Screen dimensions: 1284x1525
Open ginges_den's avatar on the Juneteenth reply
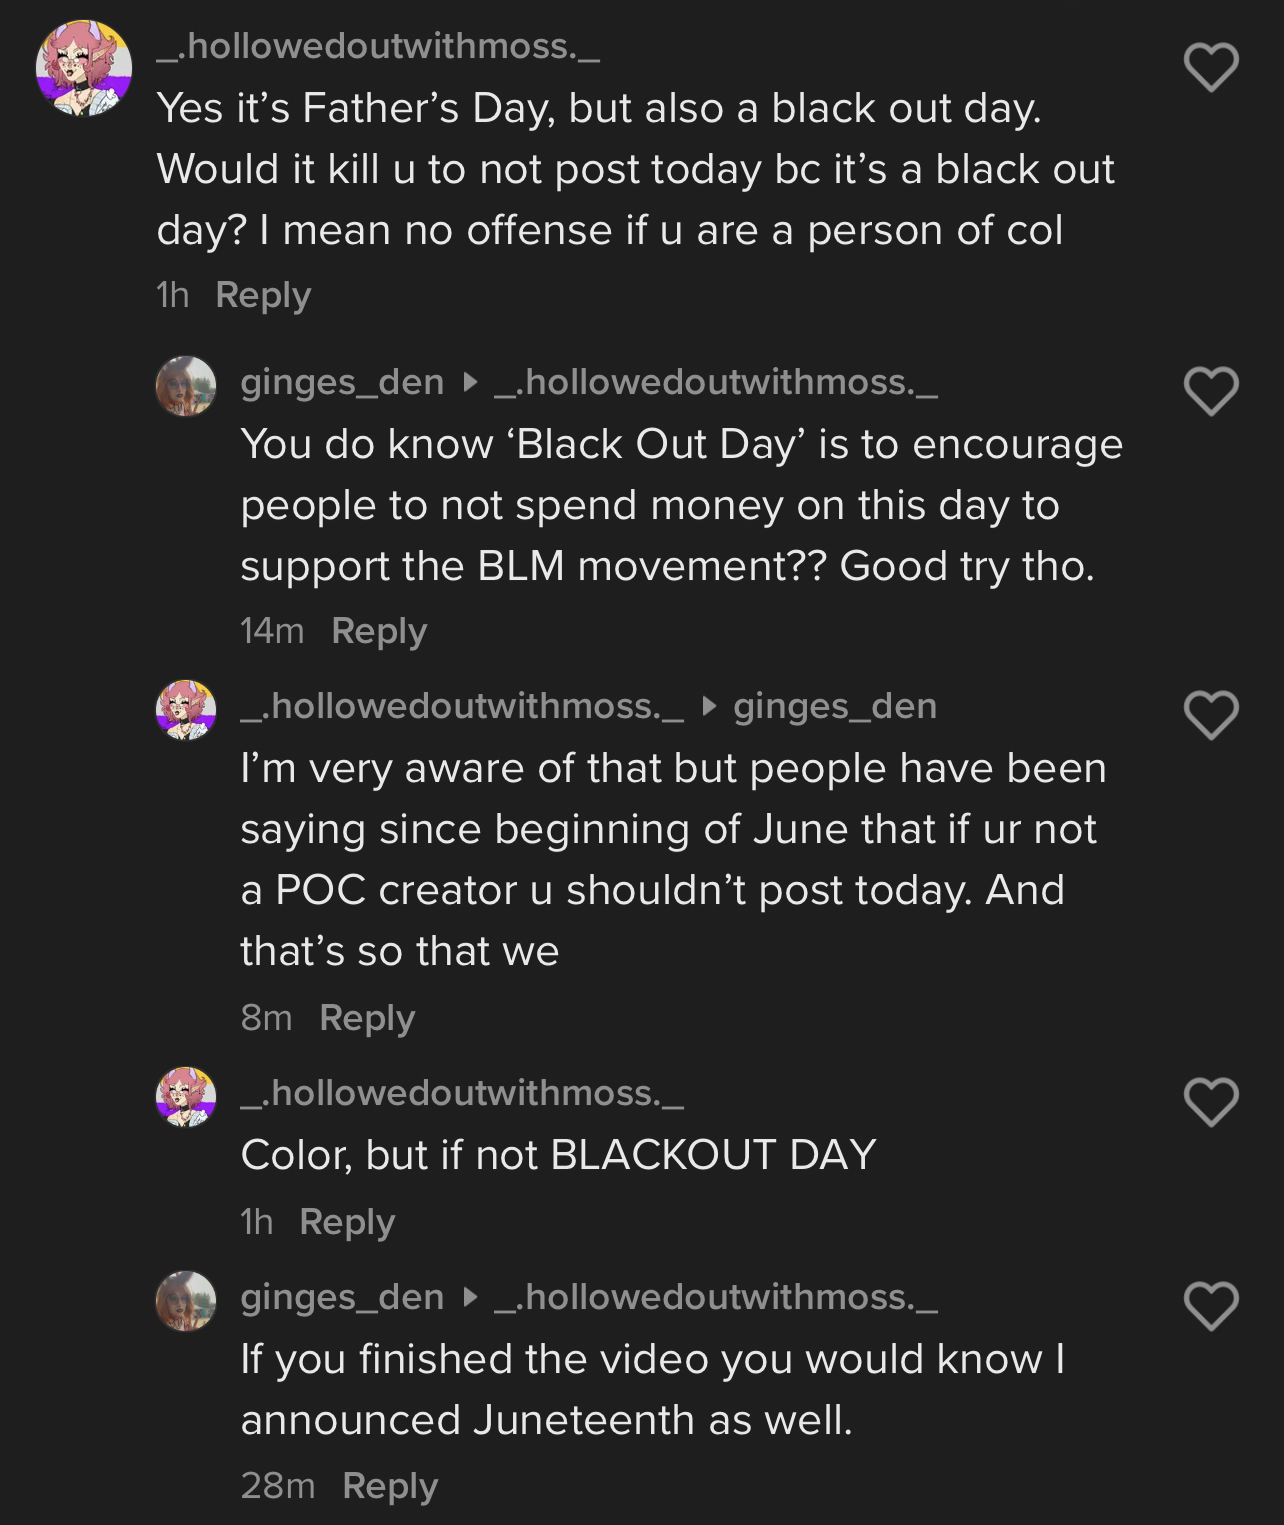(x=186, y=1300)
